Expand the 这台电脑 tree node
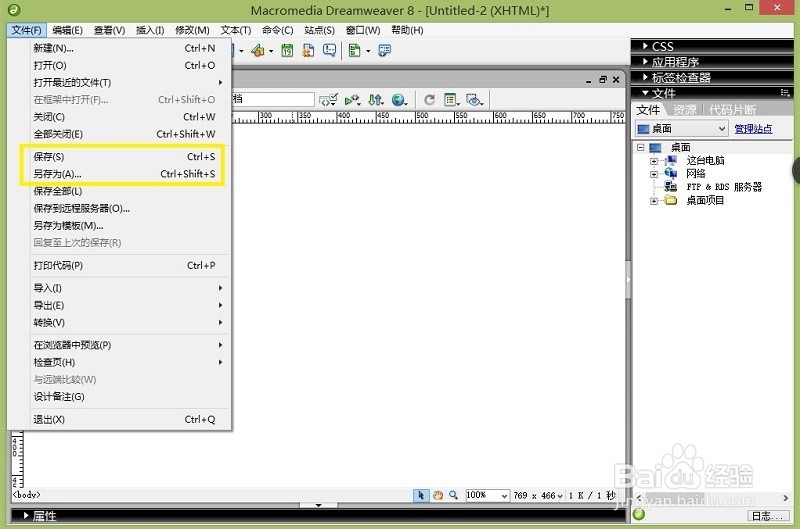This screenshot has height=529, width=800. pyautogui.click(x=654, y=161)
